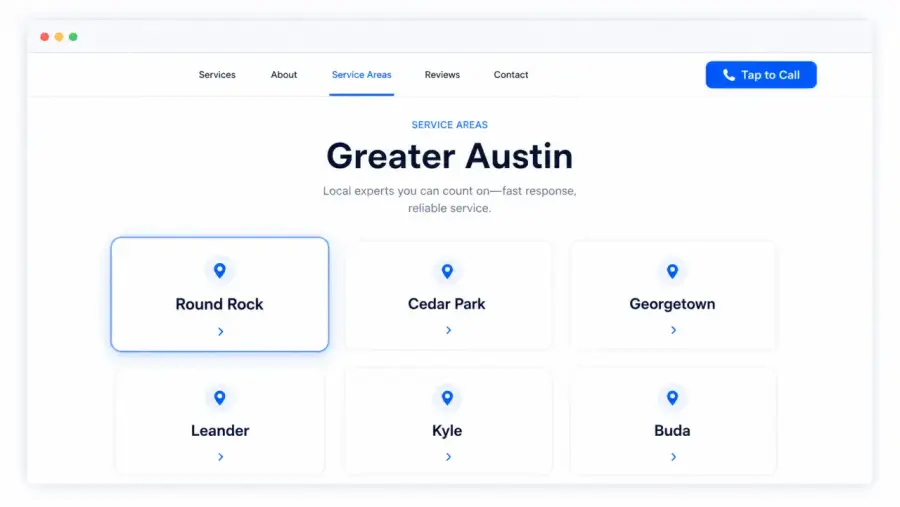Click the Tap to Call button label
900x507 pixels.
[770, 75]
